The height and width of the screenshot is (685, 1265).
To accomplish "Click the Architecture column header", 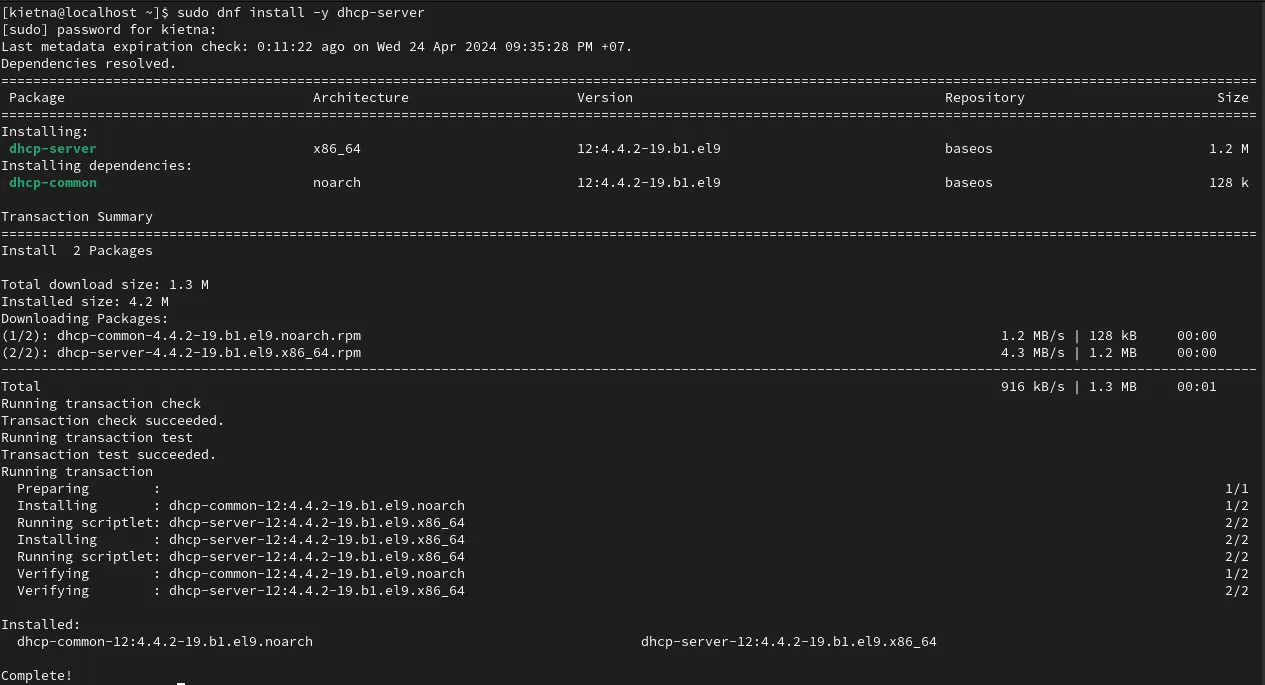I will pos(361,98).
